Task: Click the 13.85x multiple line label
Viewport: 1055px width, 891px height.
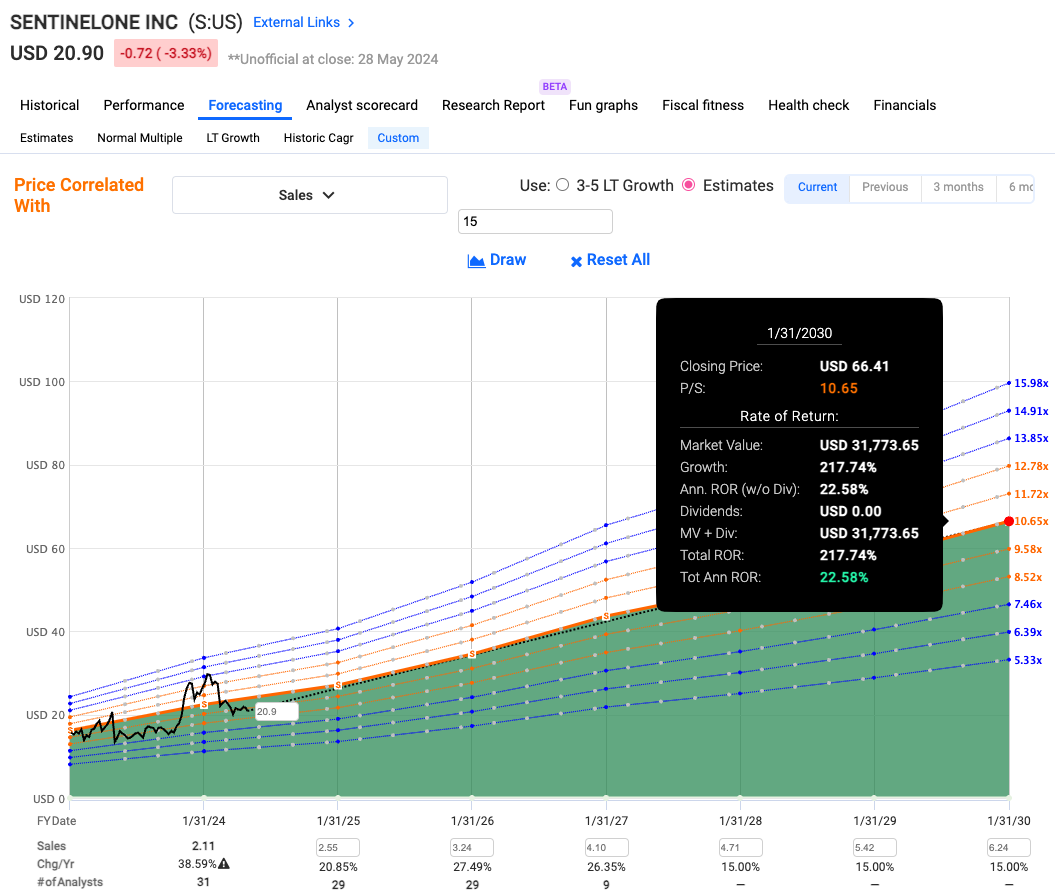Action: pos(1031,438)
